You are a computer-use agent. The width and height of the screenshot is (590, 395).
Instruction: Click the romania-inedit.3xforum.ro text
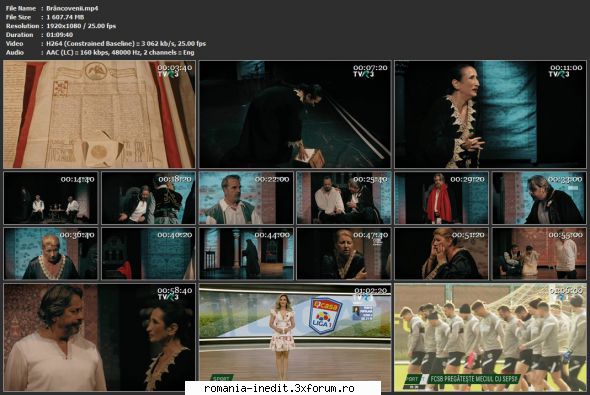click(x=279, y=388)
